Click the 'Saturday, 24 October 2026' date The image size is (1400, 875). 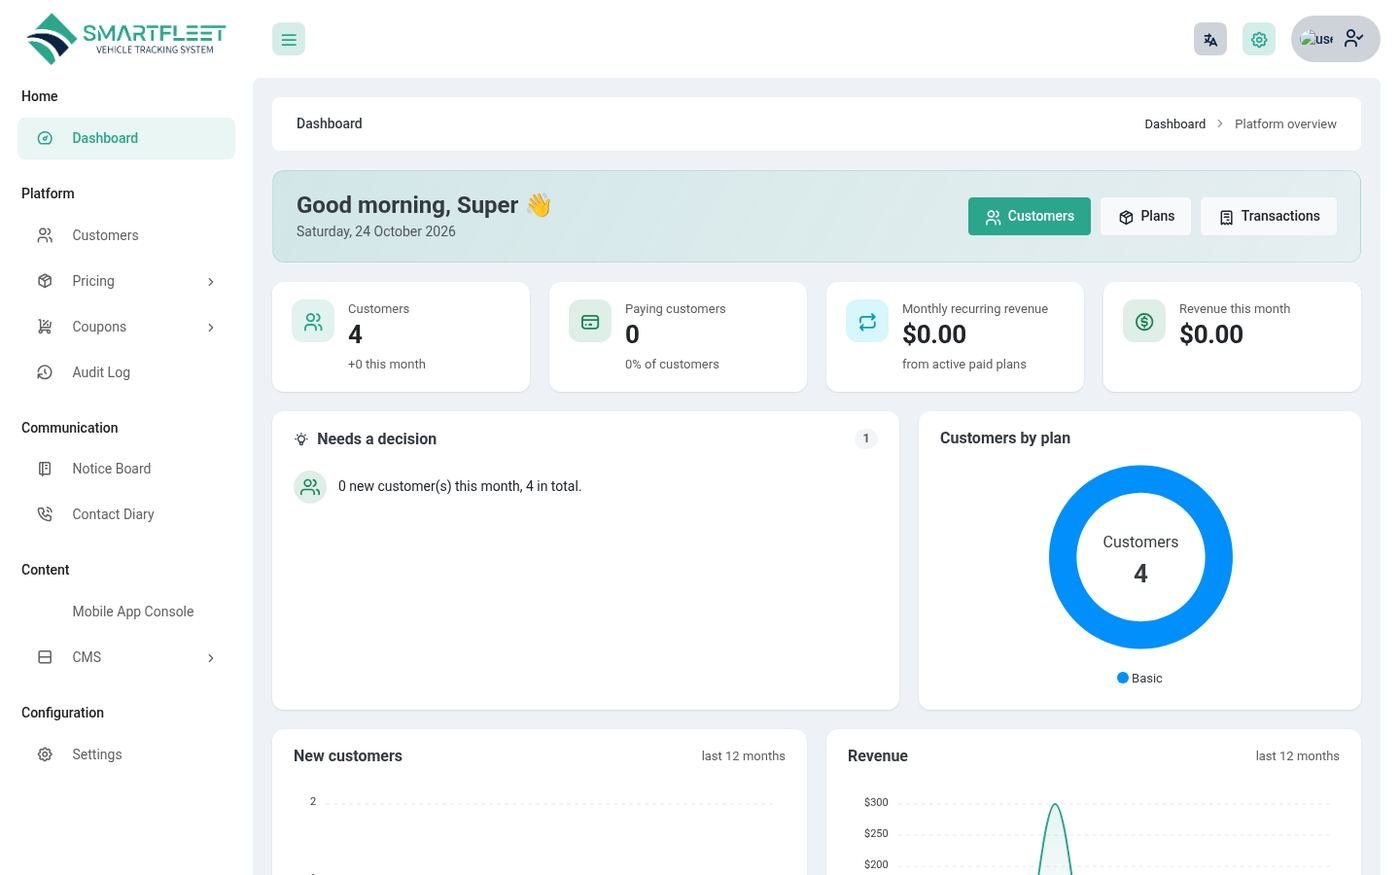click(376, 231)
